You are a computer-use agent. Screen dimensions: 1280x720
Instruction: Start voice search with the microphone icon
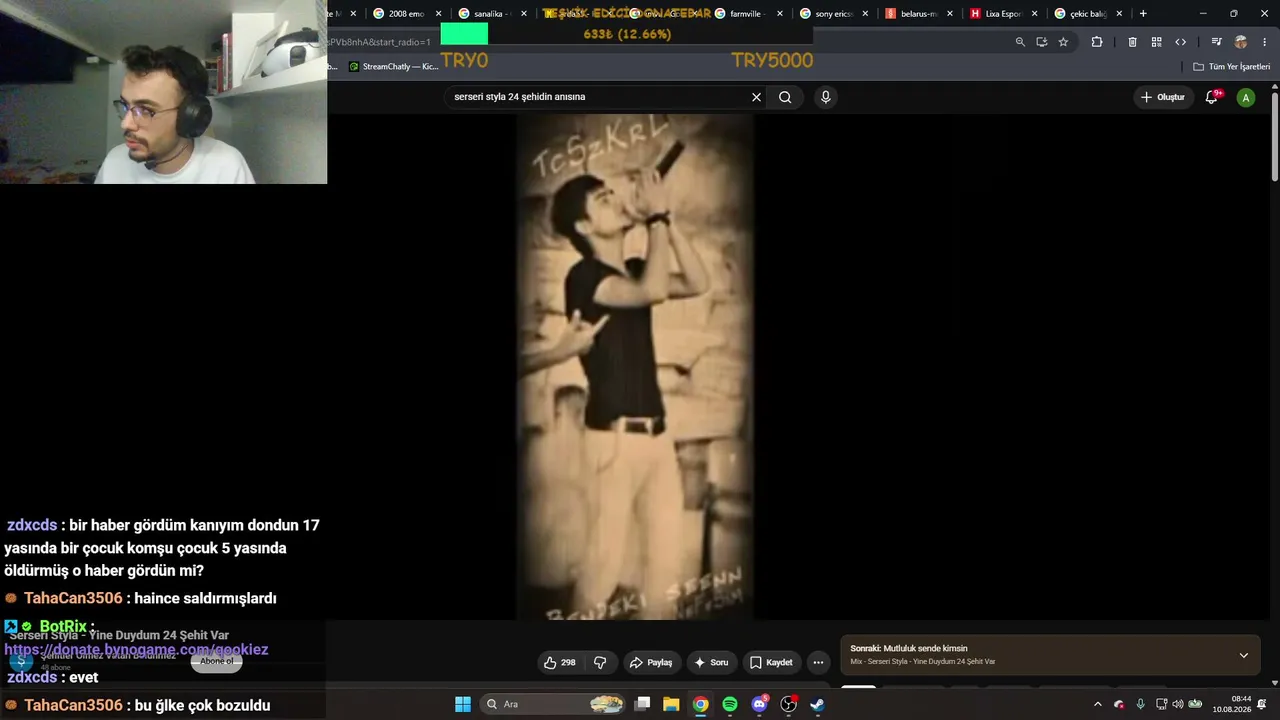point(825,97)
